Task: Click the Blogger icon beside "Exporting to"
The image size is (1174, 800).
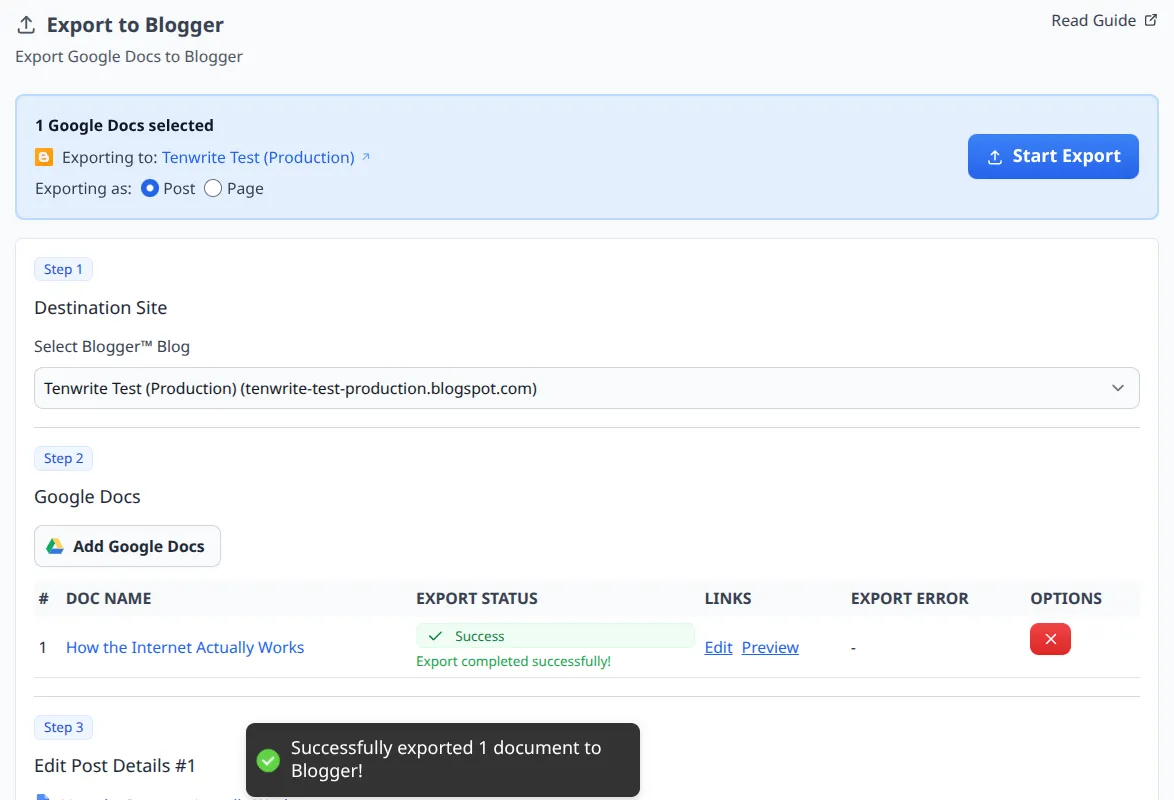Action: click(43, 157)
